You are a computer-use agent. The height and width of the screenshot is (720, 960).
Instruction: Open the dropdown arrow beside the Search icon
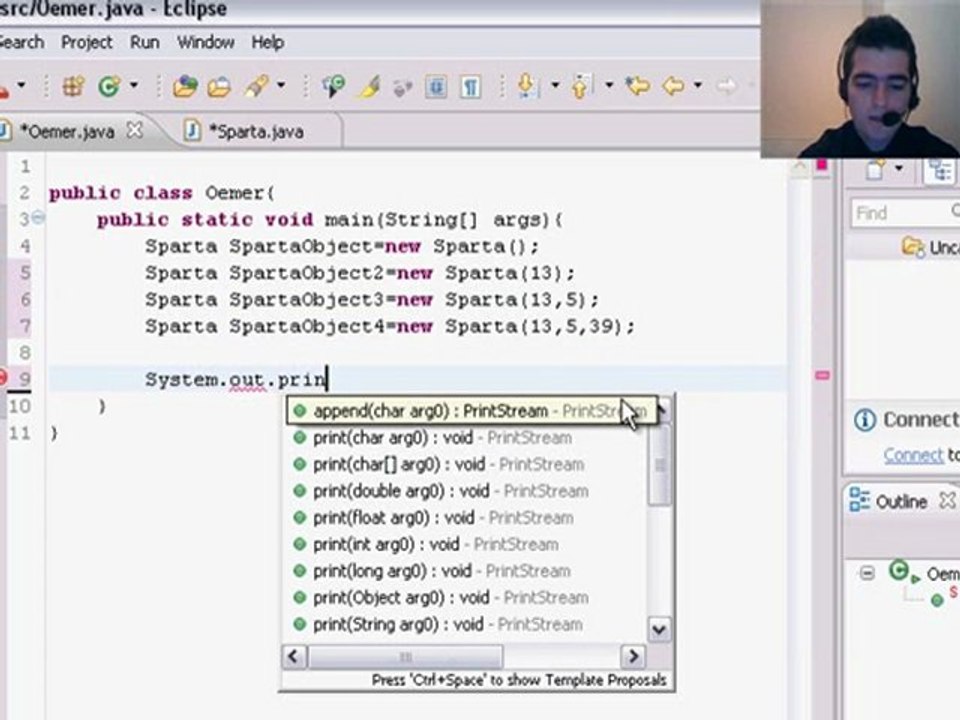[x=280, y=86]
